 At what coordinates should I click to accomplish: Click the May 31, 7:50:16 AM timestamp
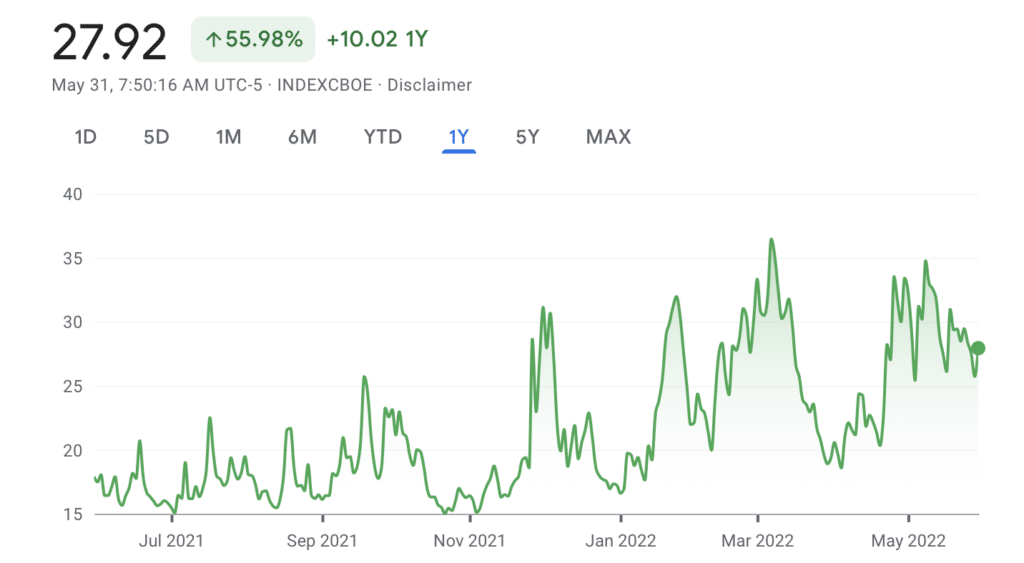pos(157,85)
